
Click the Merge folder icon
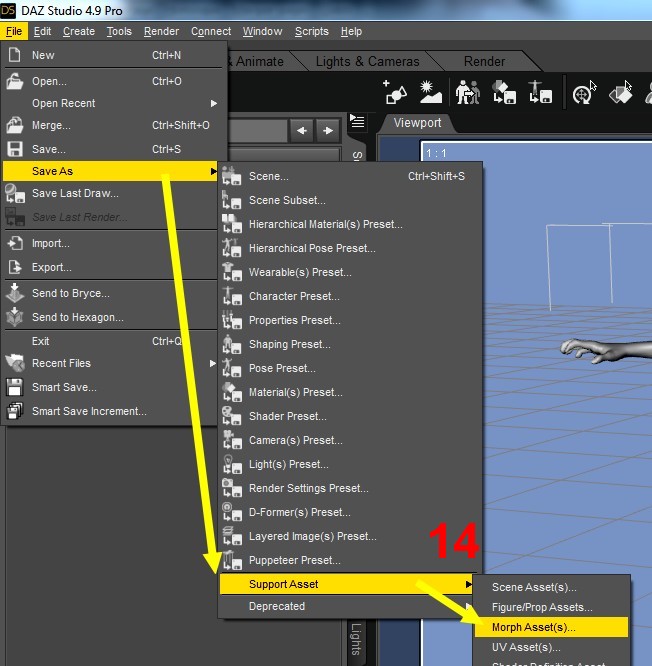point(14,125)
